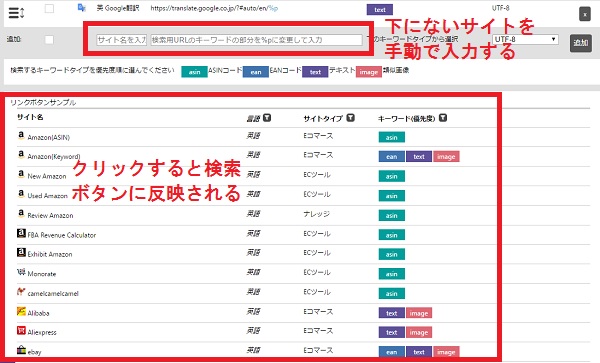Screen dimensions: 600x363
Task: Click the ean badge in ebay row
Action: [391, 352]
